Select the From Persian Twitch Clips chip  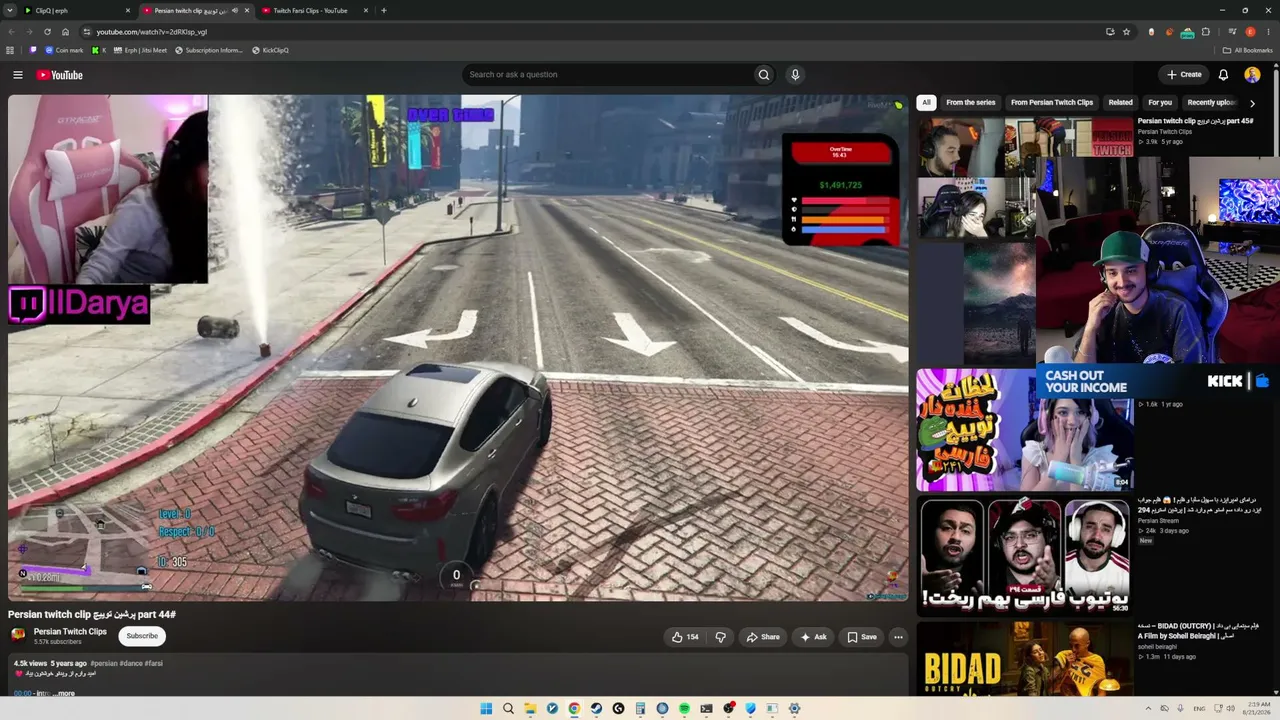[x=1052, y=102]
